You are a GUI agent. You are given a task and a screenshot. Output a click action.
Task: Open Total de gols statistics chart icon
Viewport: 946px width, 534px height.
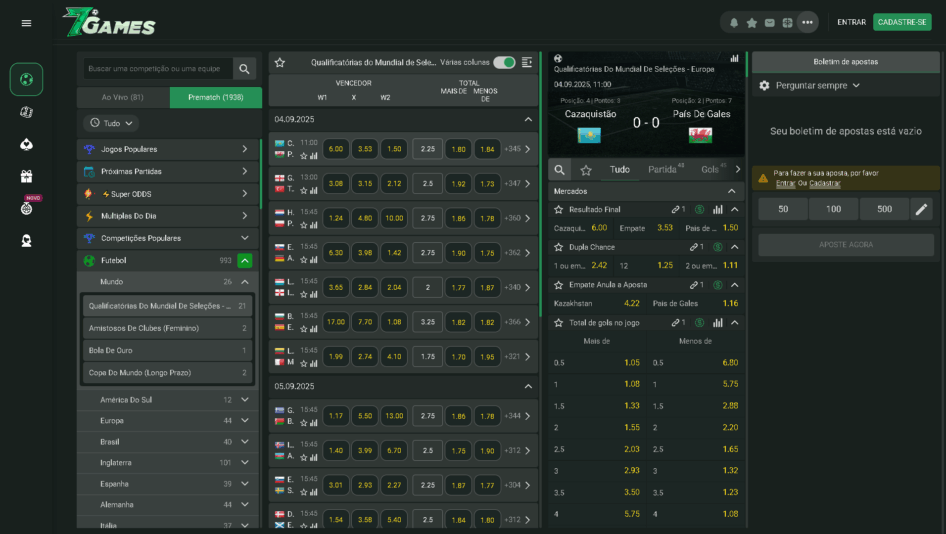coord(717,323)
